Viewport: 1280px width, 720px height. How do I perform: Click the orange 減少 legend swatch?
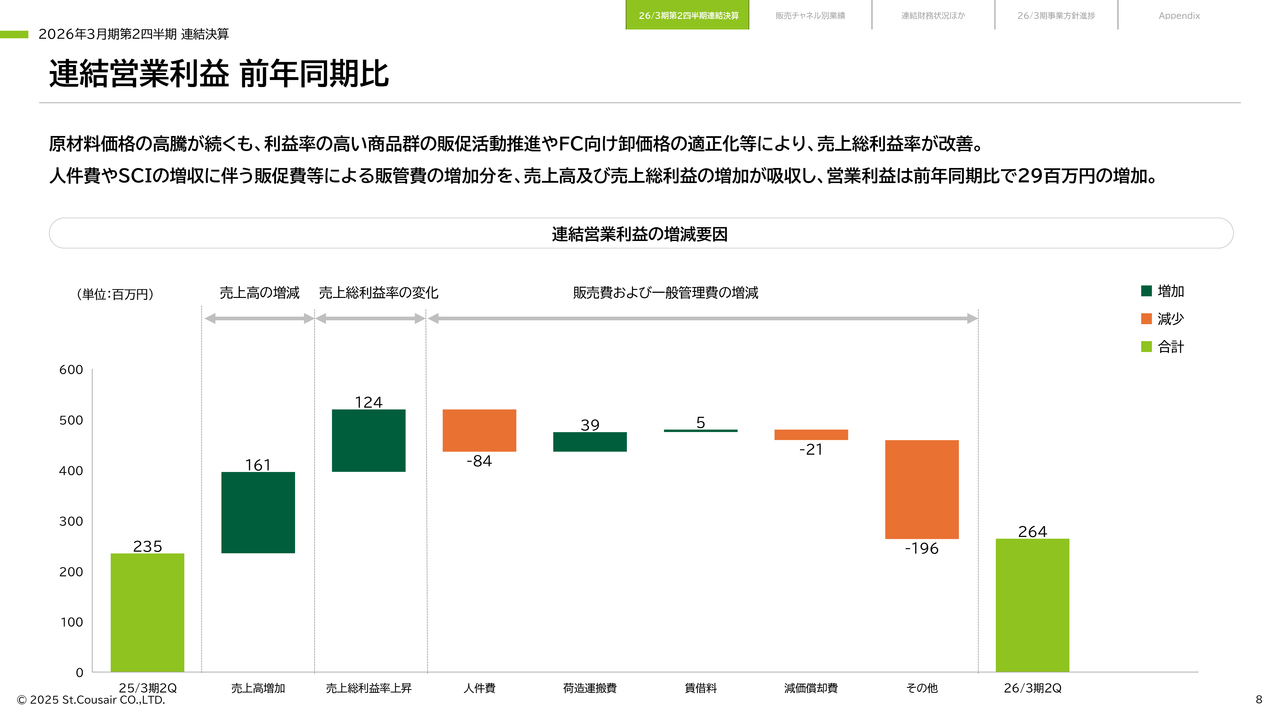(1146, 319)
